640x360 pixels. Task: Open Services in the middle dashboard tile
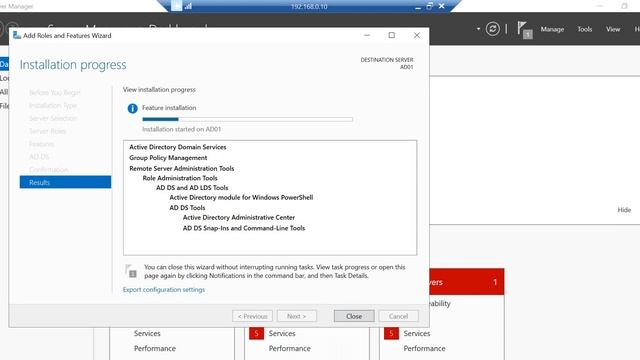(282, 333)
